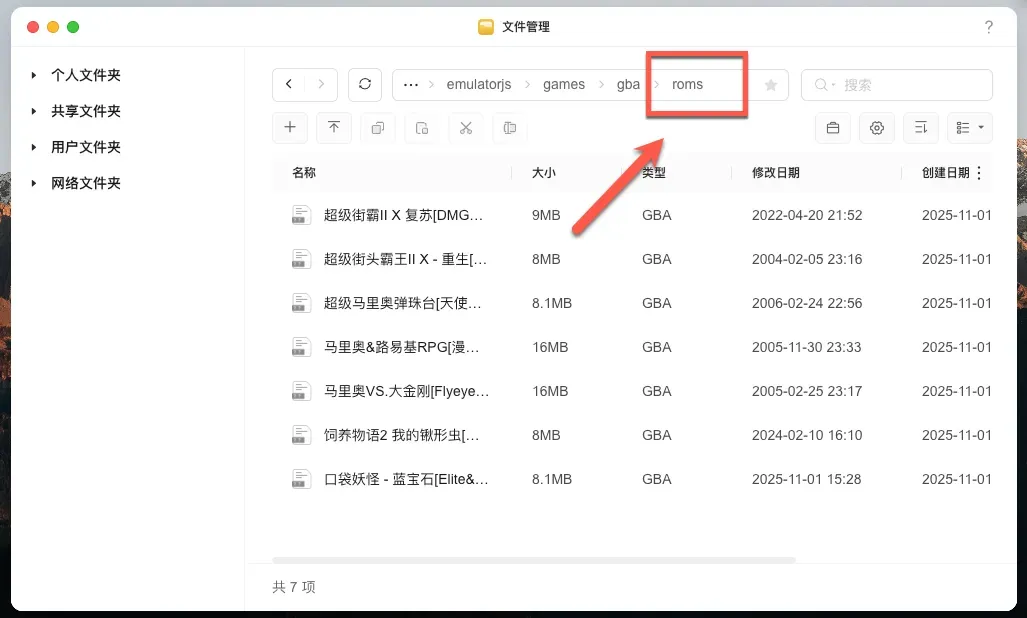Screen dimensions: 1027x618
Task: Star the roms folder as favorite
Action: click(771, 85)
